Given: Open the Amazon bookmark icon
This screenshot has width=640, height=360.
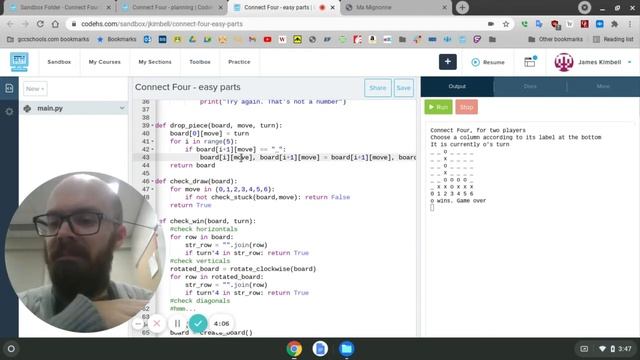Looking at the screenshot, I should [x=372, y=40].
